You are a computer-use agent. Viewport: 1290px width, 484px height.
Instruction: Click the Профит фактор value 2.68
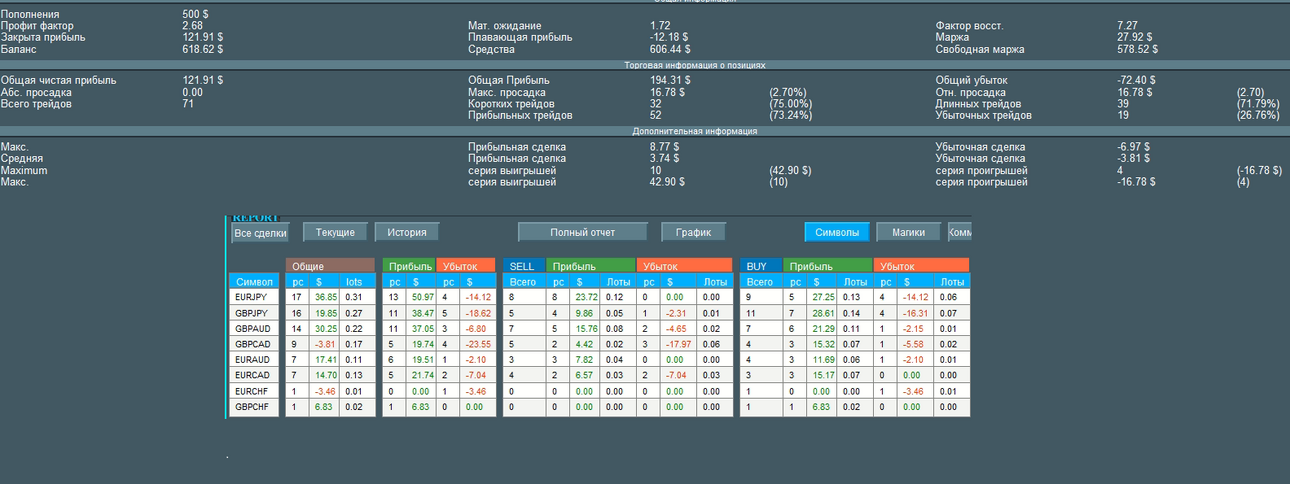point(193,25)
